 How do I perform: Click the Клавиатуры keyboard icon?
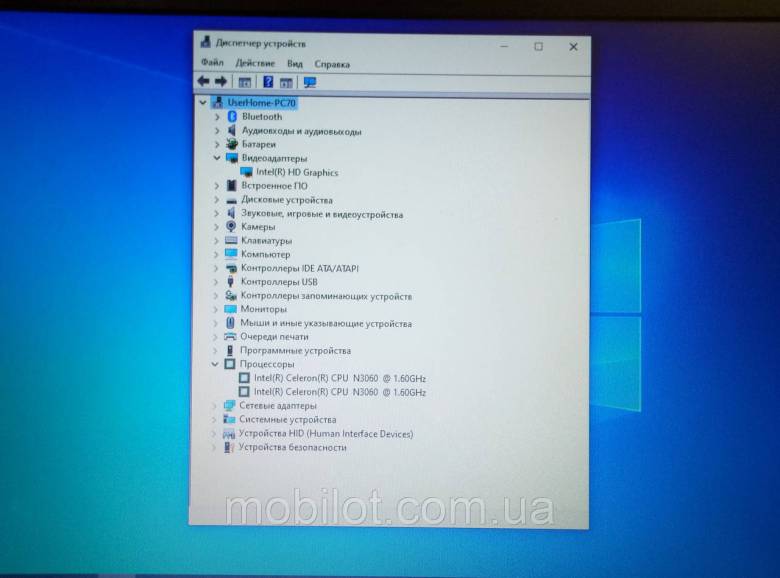click(x=231, y=240)
